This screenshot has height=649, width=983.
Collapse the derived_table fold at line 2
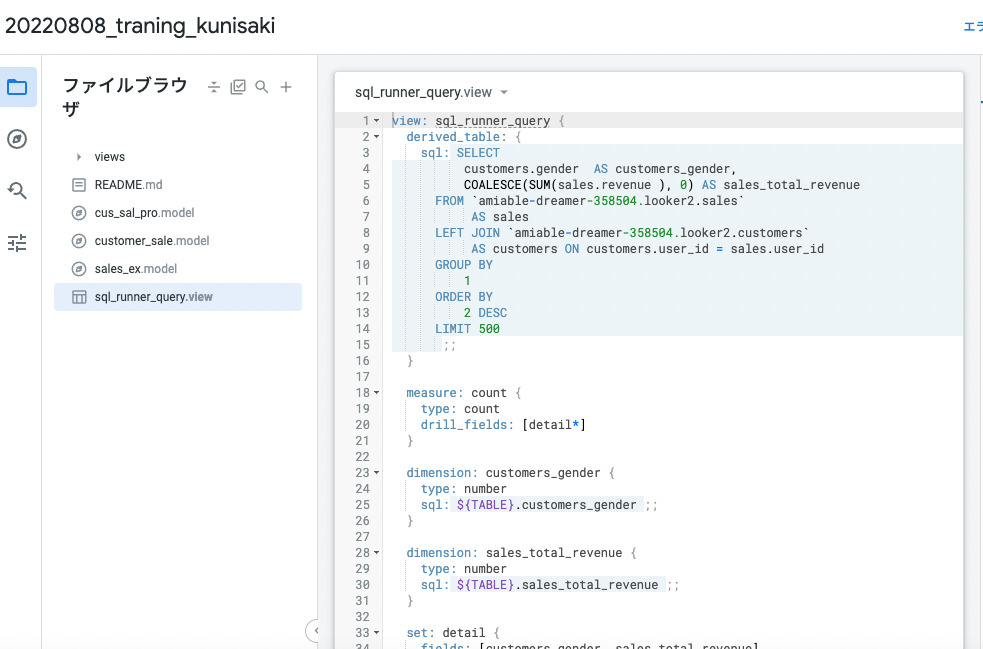pos(377,136)
